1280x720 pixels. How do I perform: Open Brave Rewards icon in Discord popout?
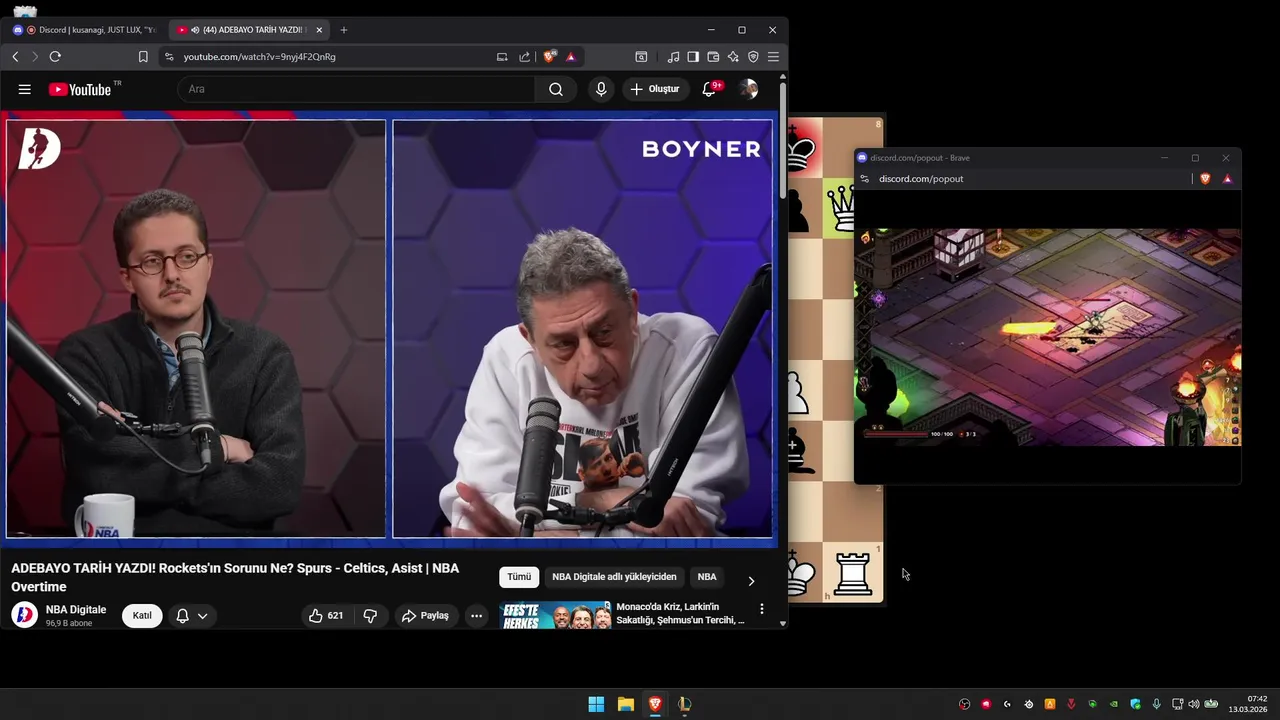[1227, 179]
